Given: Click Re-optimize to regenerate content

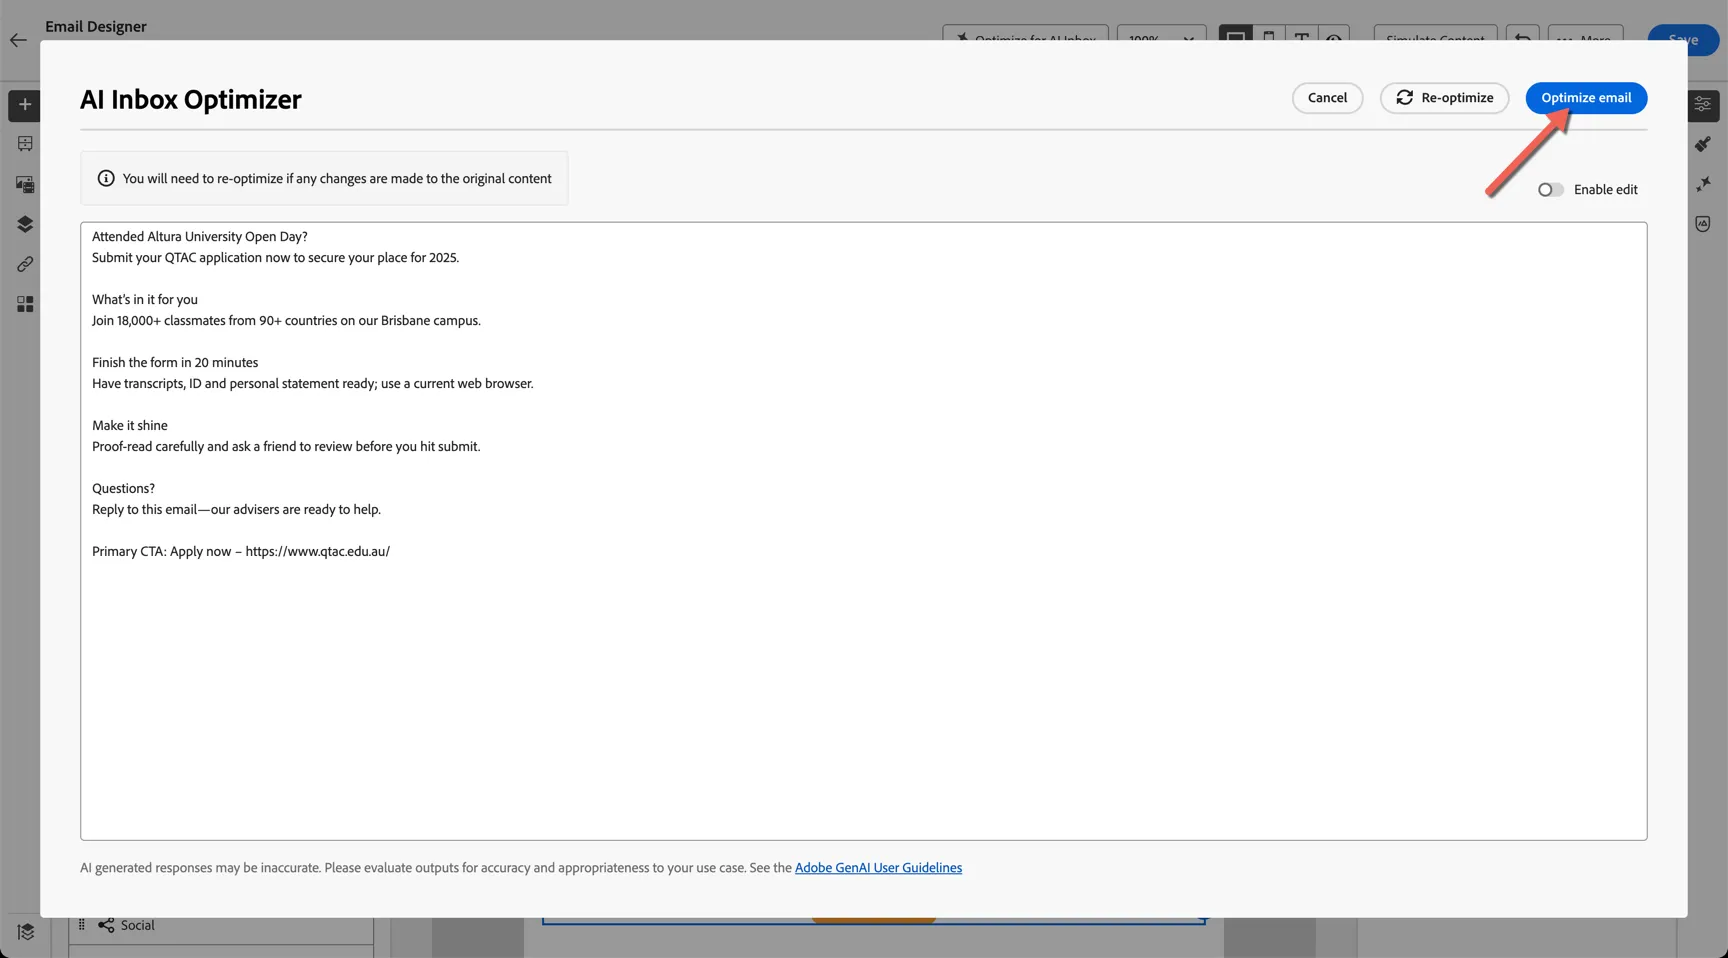Looking at the screenshot, I should coord(1444,98).
